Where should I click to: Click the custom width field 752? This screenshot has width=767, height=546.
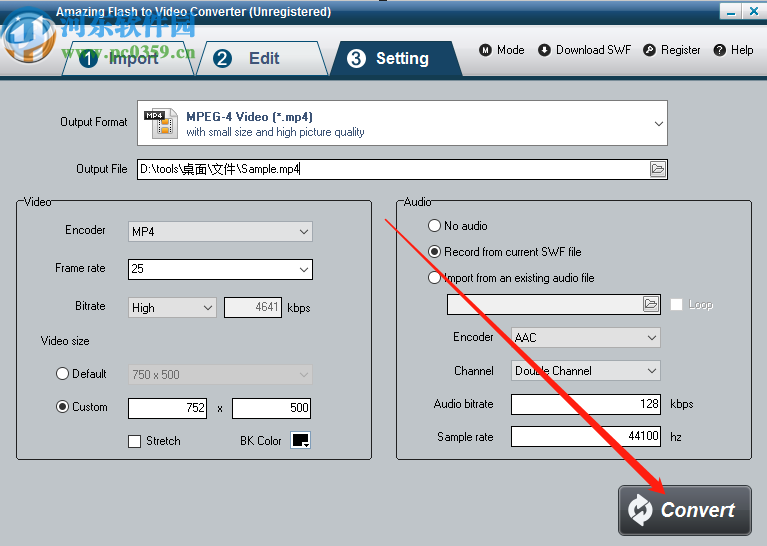coord(167,408)
